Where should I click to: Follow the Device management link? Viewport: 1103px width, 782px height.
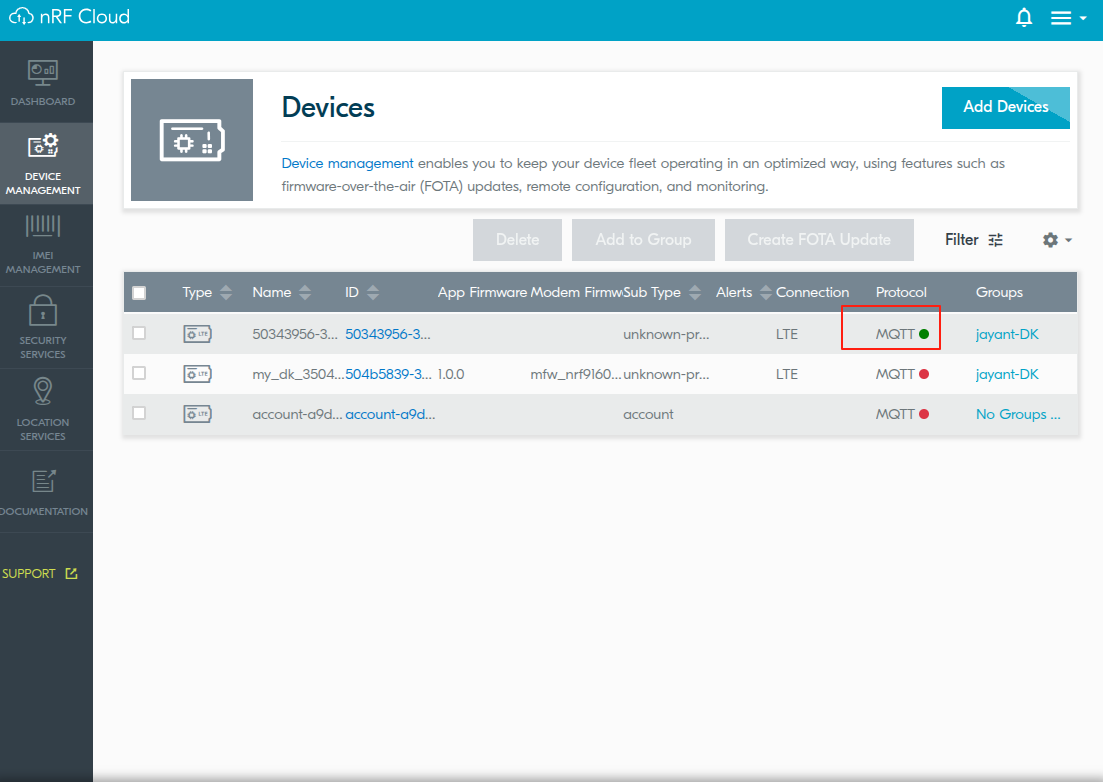coord(348,163)
